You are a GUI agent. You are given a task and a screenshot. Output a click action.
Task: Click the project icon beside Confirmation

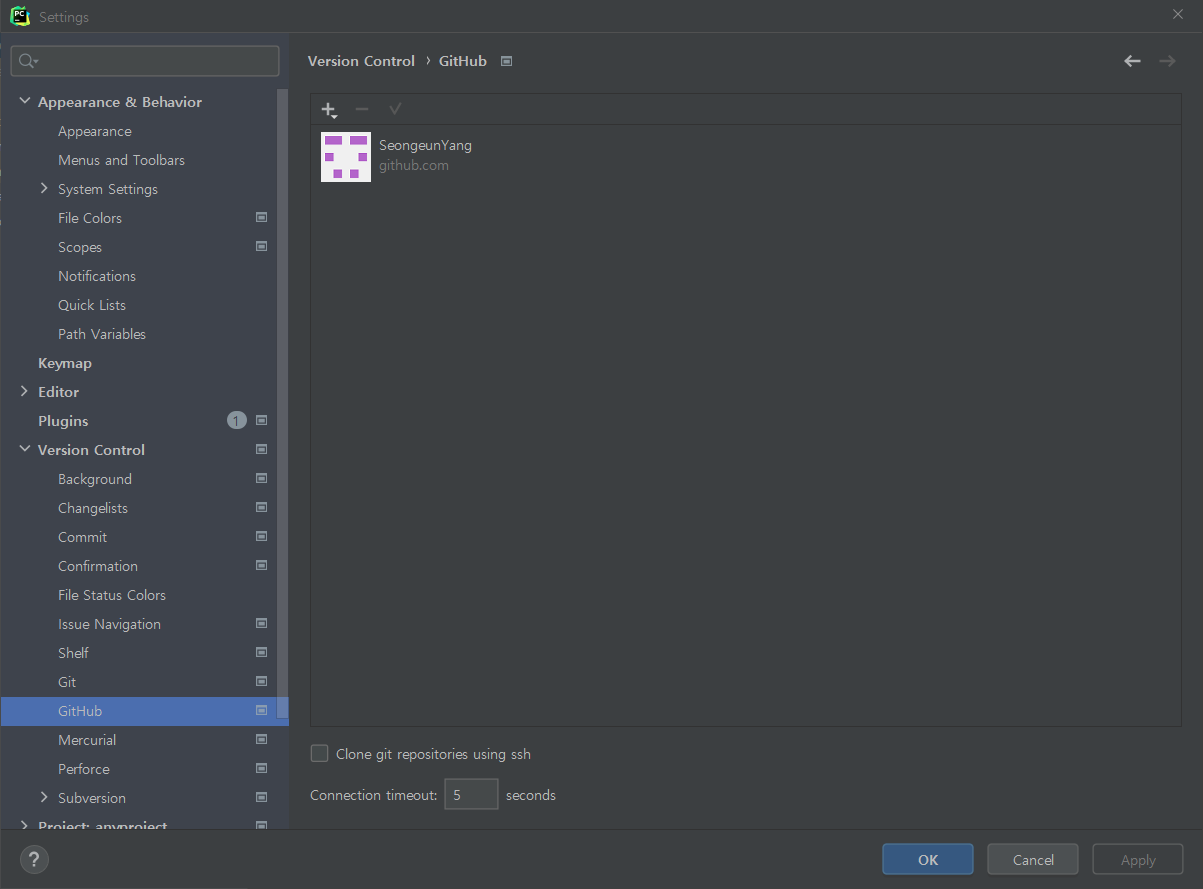click(261, 565)
